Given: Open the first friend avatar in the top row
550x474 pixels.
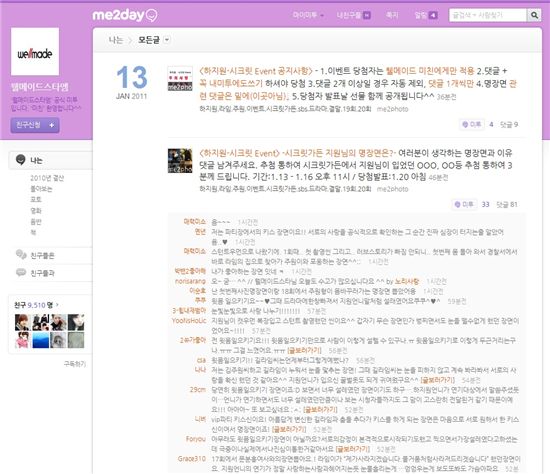Looking at the screenshot, I should click(22, 322).
